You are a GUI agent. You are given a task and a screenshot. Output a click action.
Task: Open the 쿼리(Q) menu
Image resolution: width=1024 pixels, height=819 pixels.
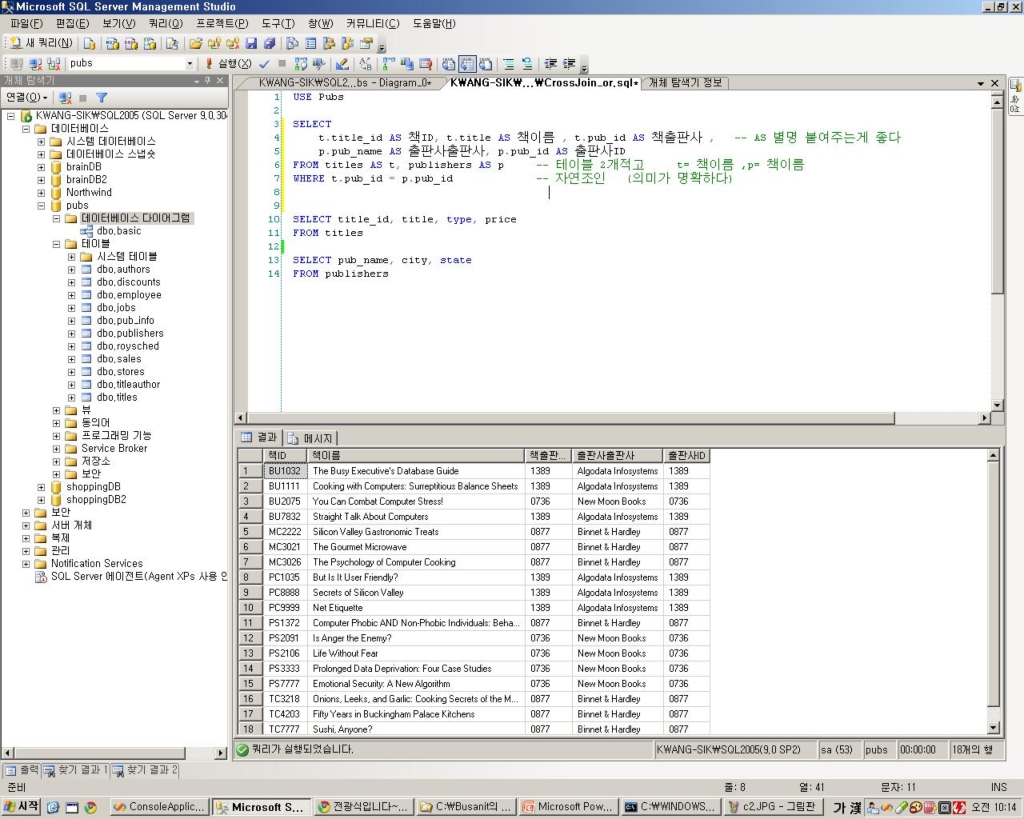click(165, 24)
